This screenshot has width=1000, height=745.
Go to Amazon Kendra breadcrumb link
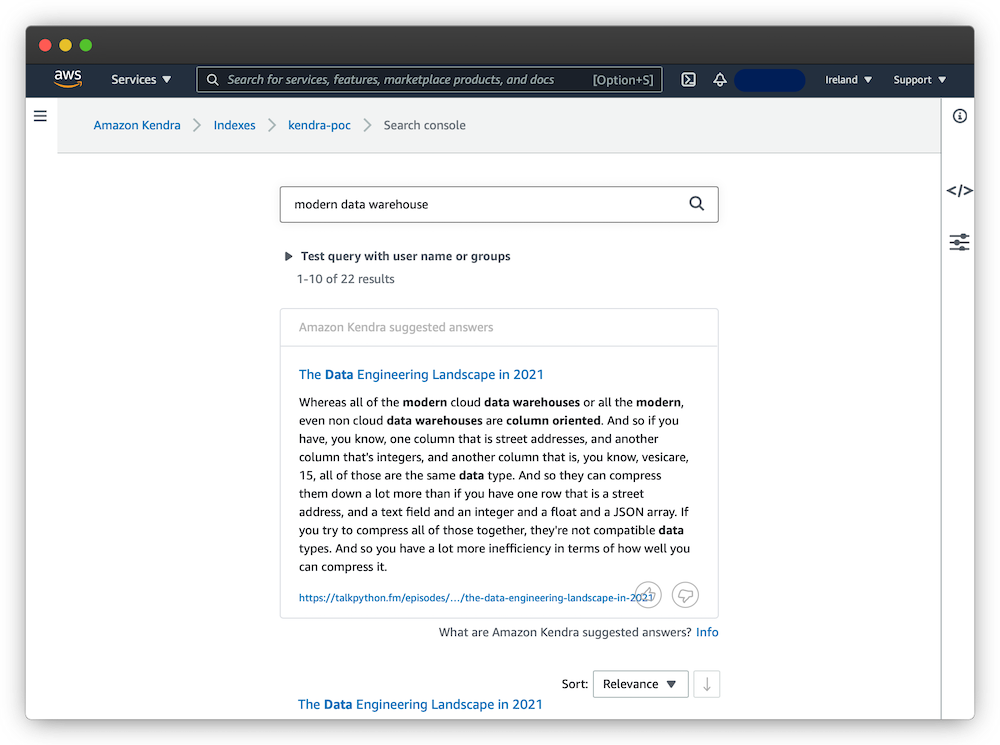coord(137,126)
